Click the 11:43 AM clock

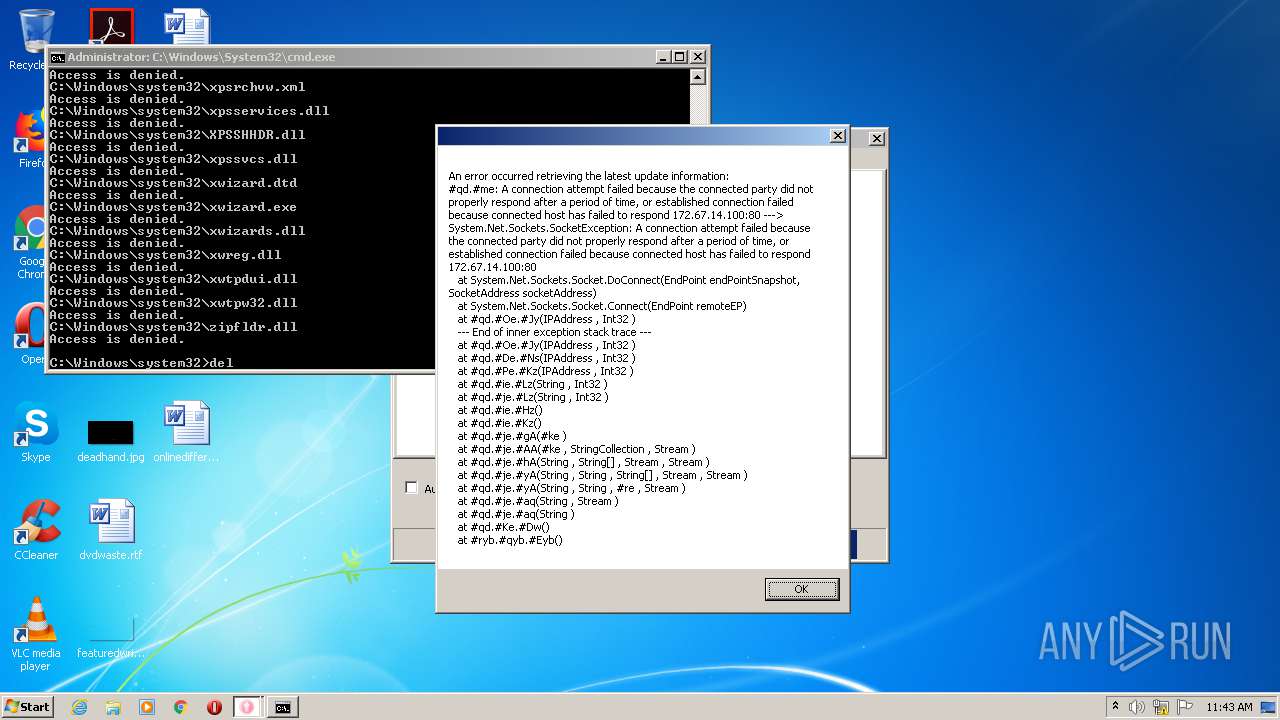pyautogui.click(x=1229, y=707)
